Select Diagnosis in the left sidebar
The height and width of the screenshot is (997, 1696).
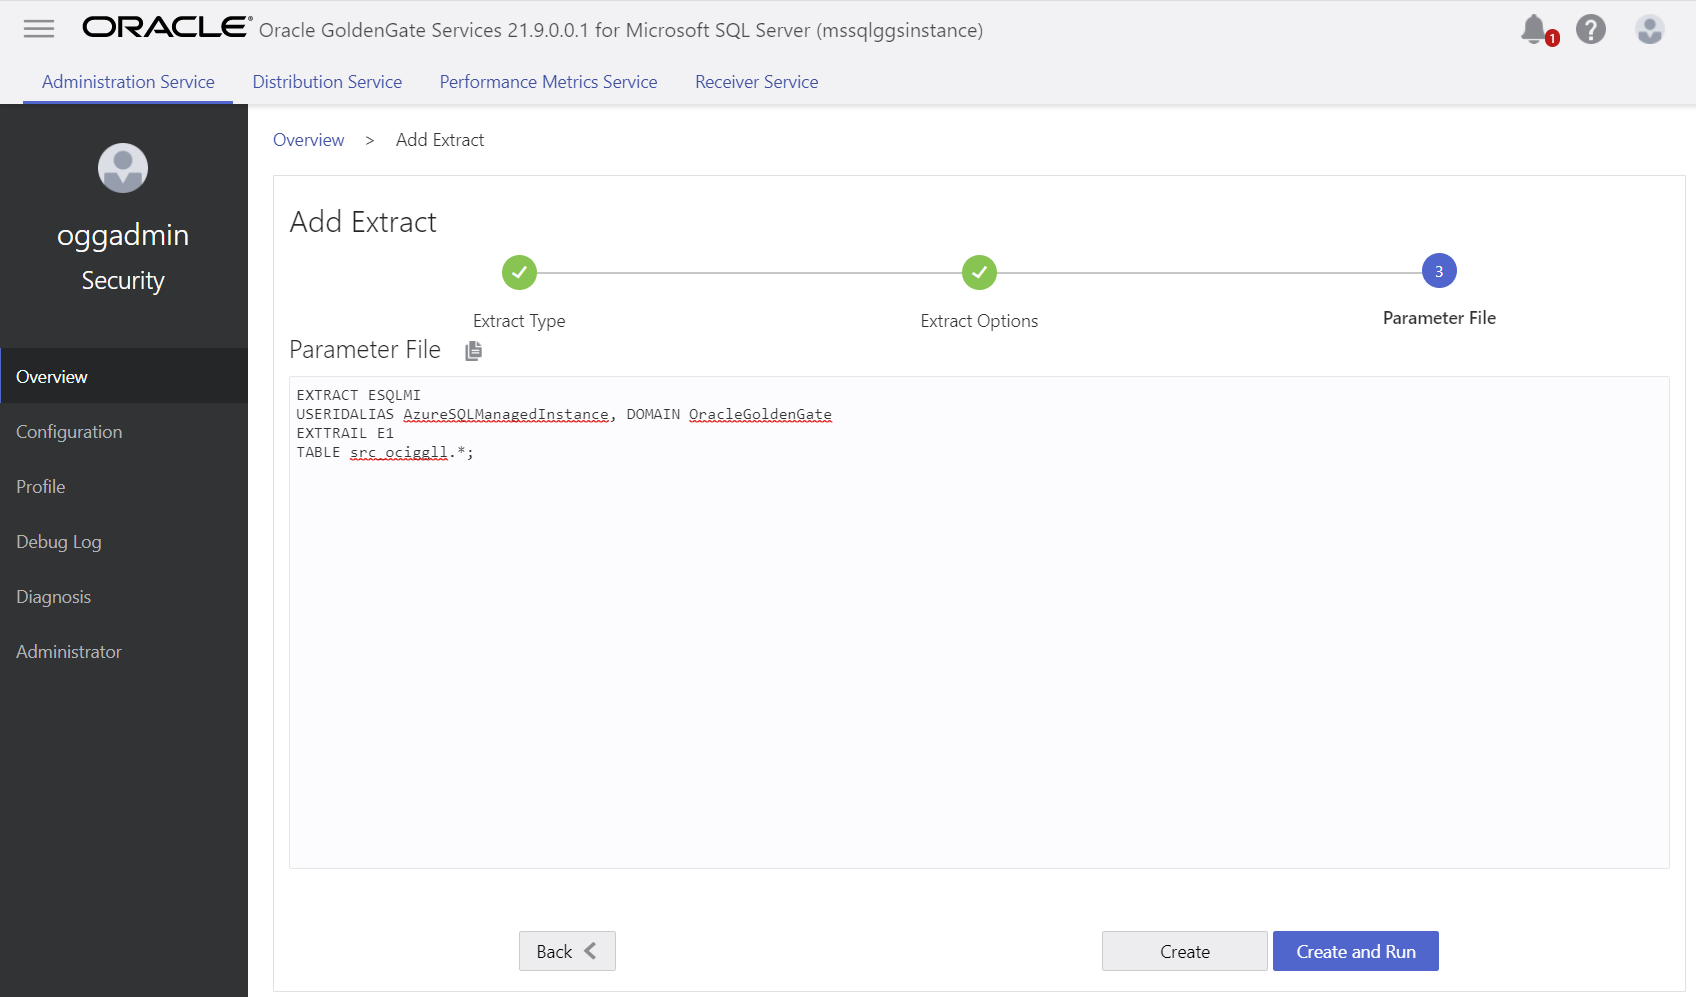(53, 596)
